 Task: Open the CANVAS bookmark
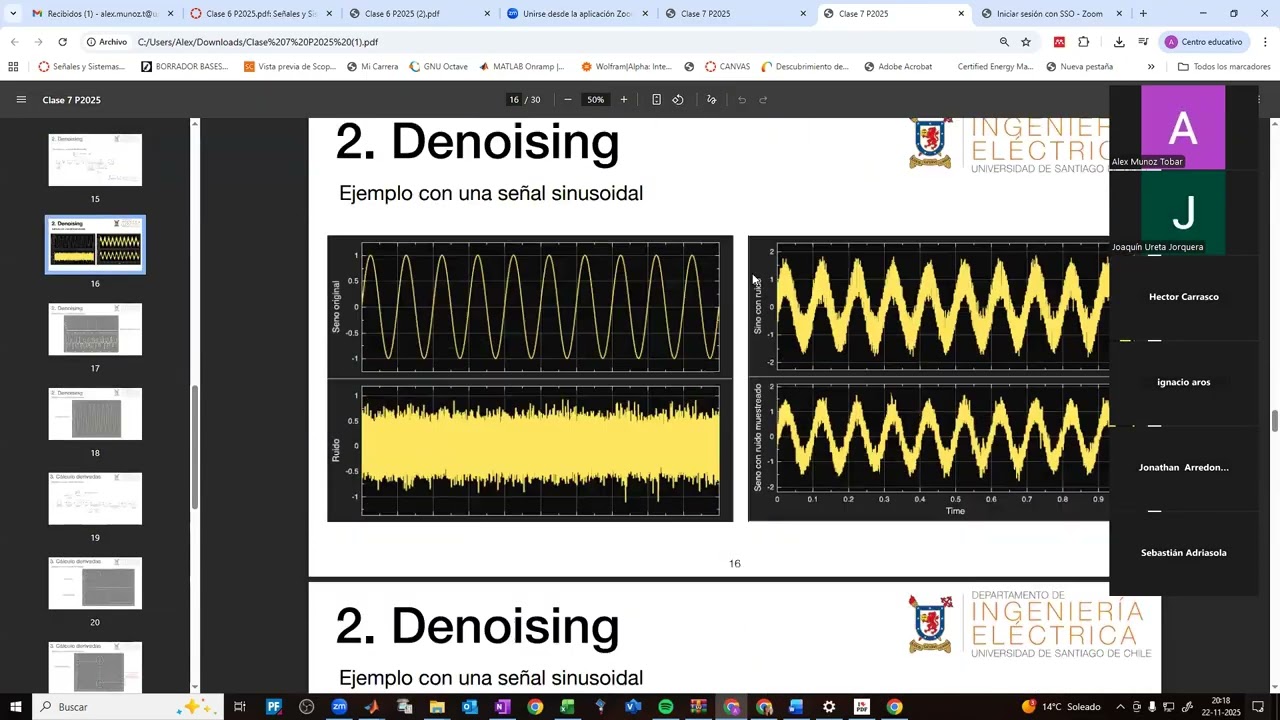coord(727,67)
